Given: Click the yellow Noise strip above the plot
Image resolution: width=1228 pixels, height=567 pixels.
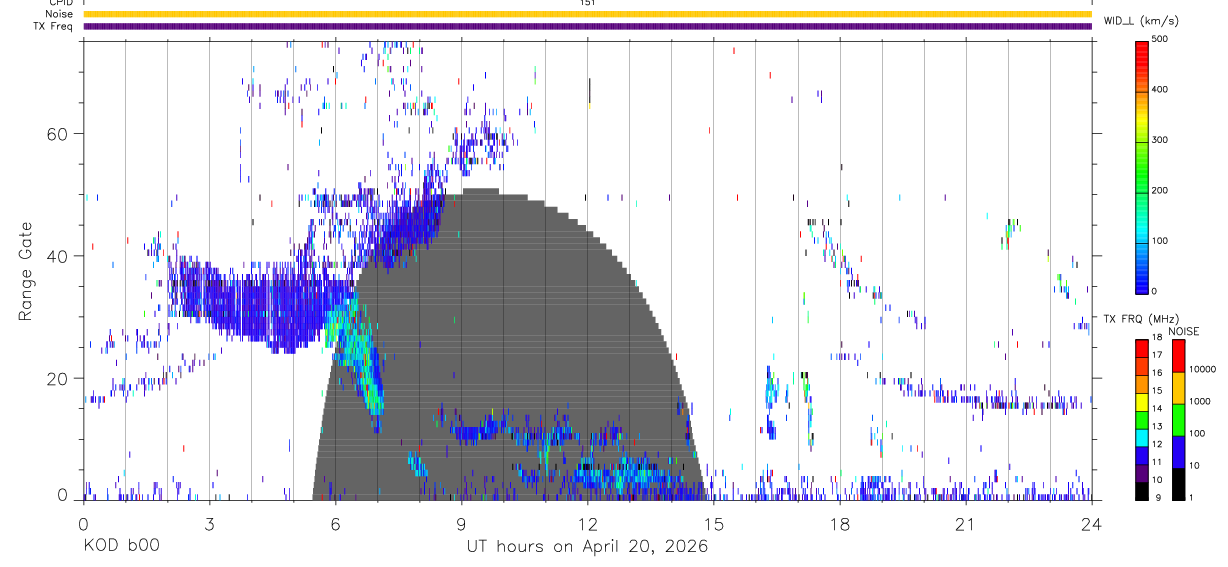Looking at the screenshot, I should pyautogui.click(x=587, y=14).
